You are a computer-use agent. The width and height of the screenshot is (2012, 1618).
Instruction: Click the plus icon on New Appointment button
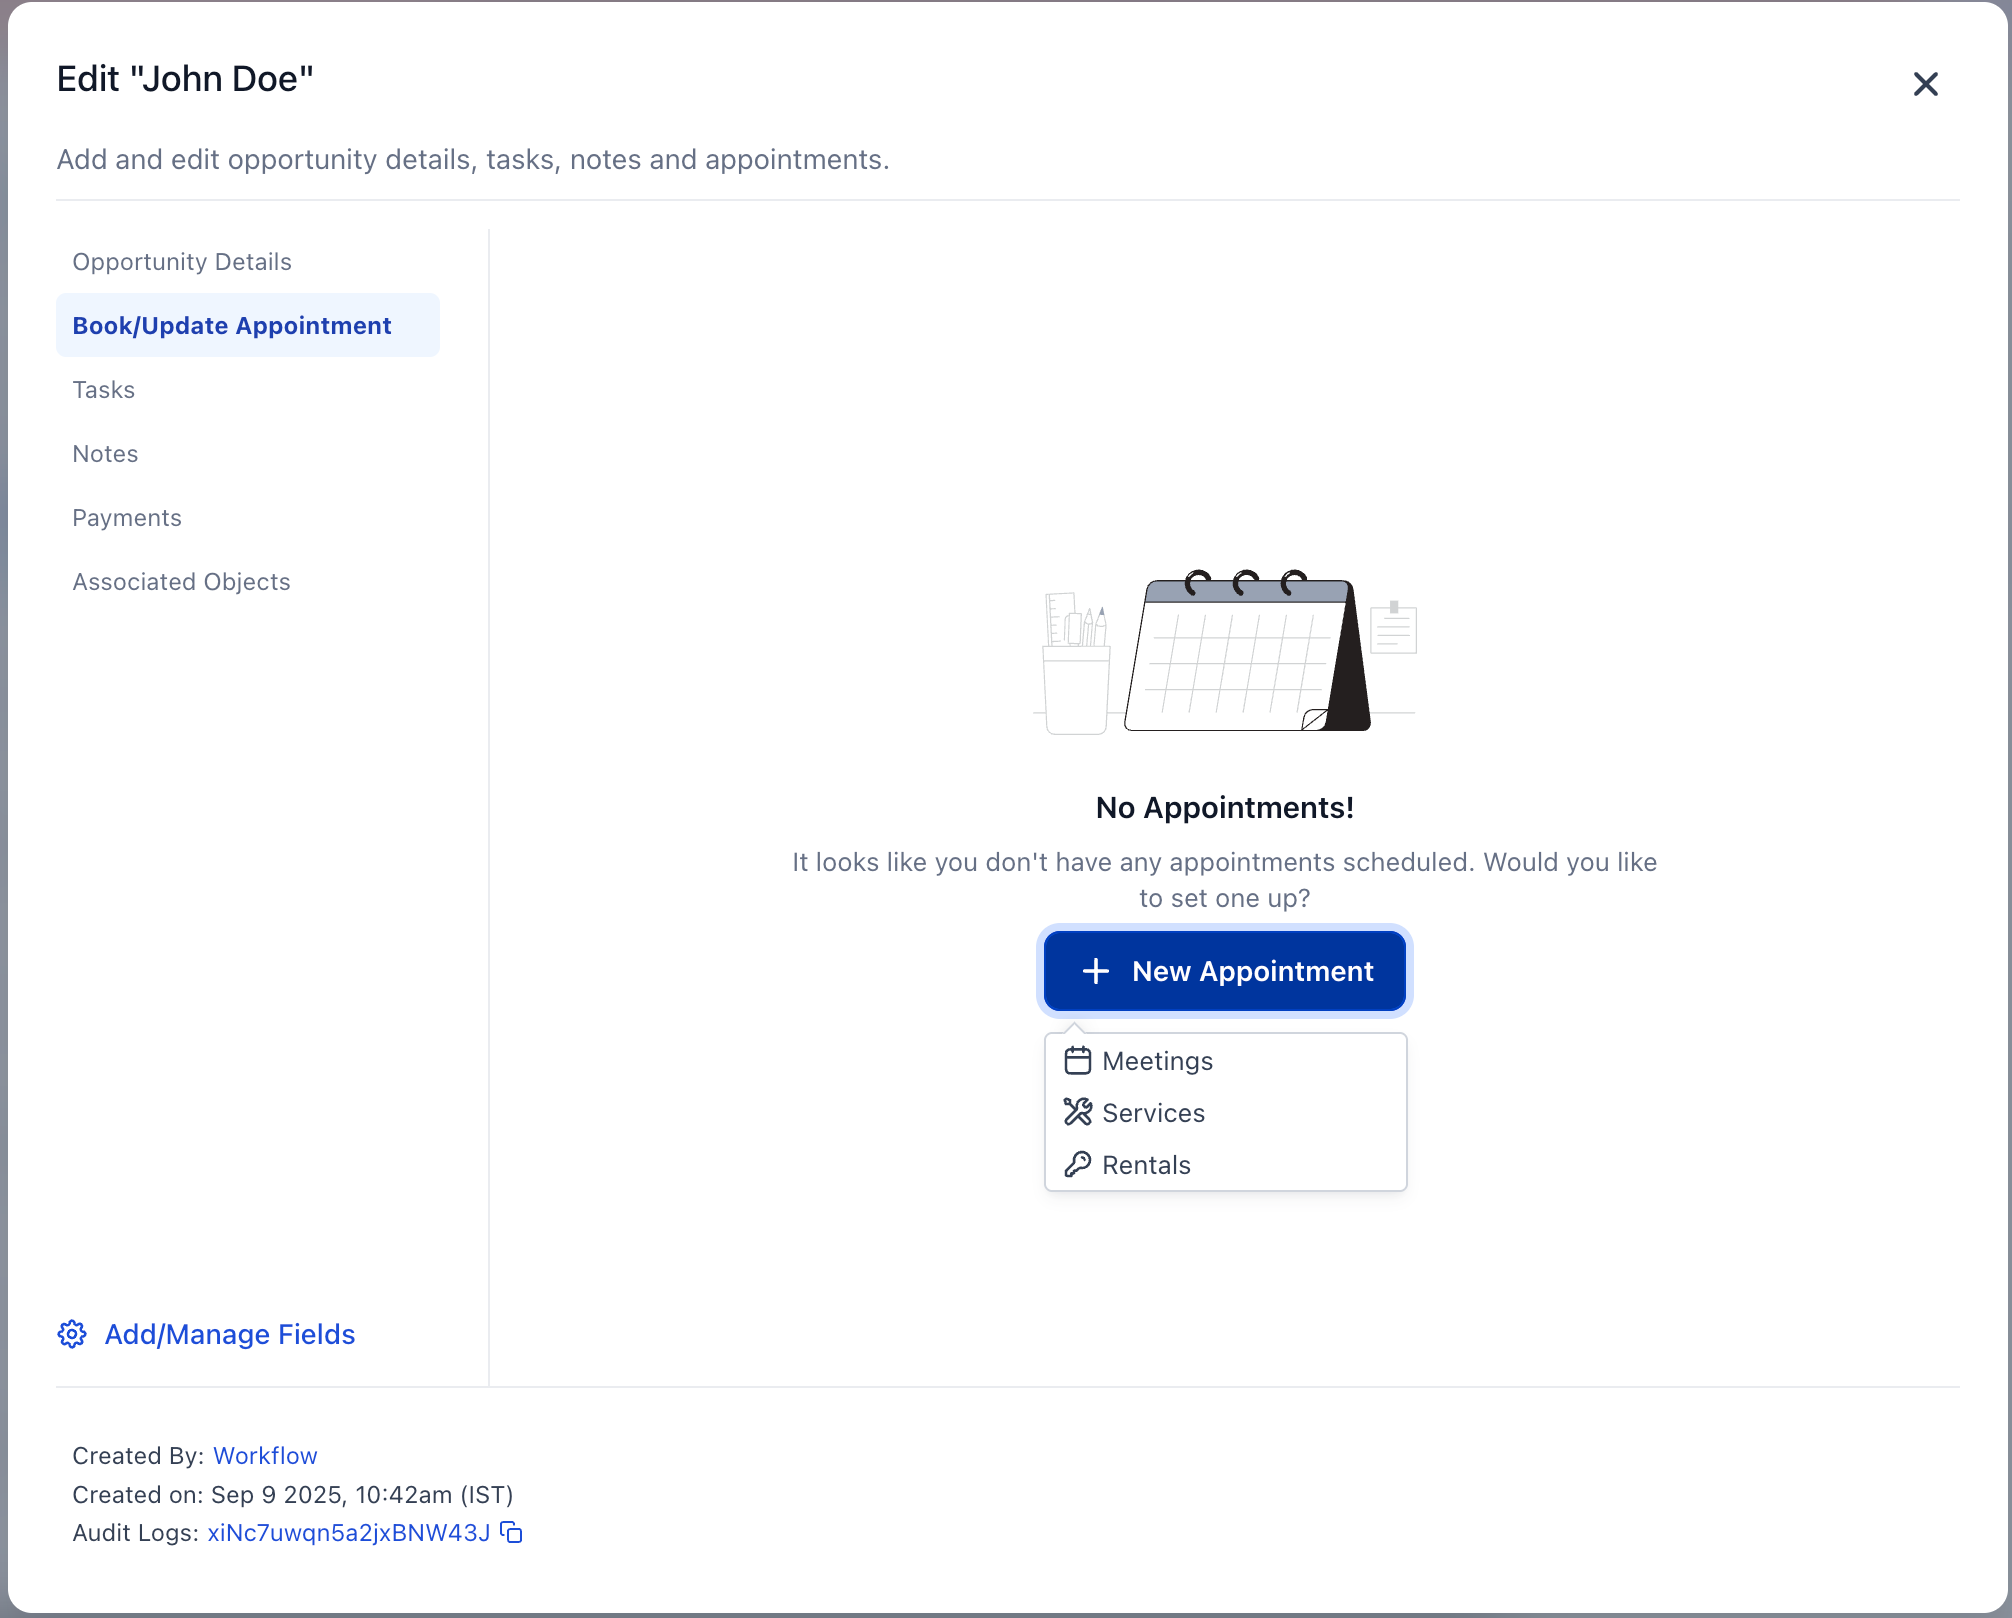coord(1096,970)
